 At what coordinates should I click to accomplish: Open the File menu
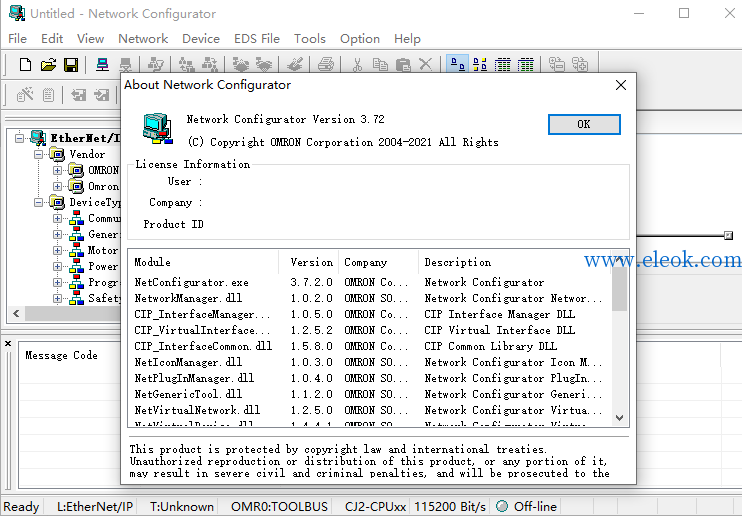[18, 39]
